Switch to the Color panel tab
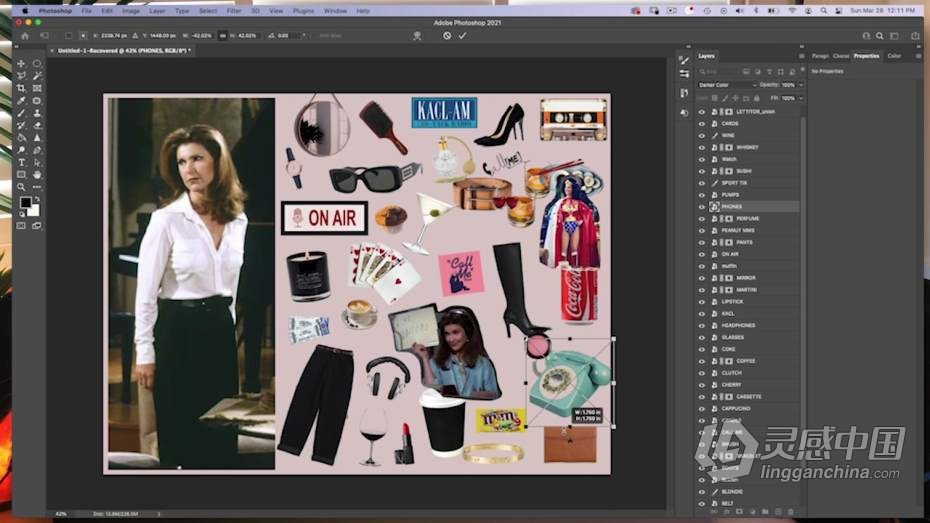The image size is (930, 523). (x=894, y=56)
